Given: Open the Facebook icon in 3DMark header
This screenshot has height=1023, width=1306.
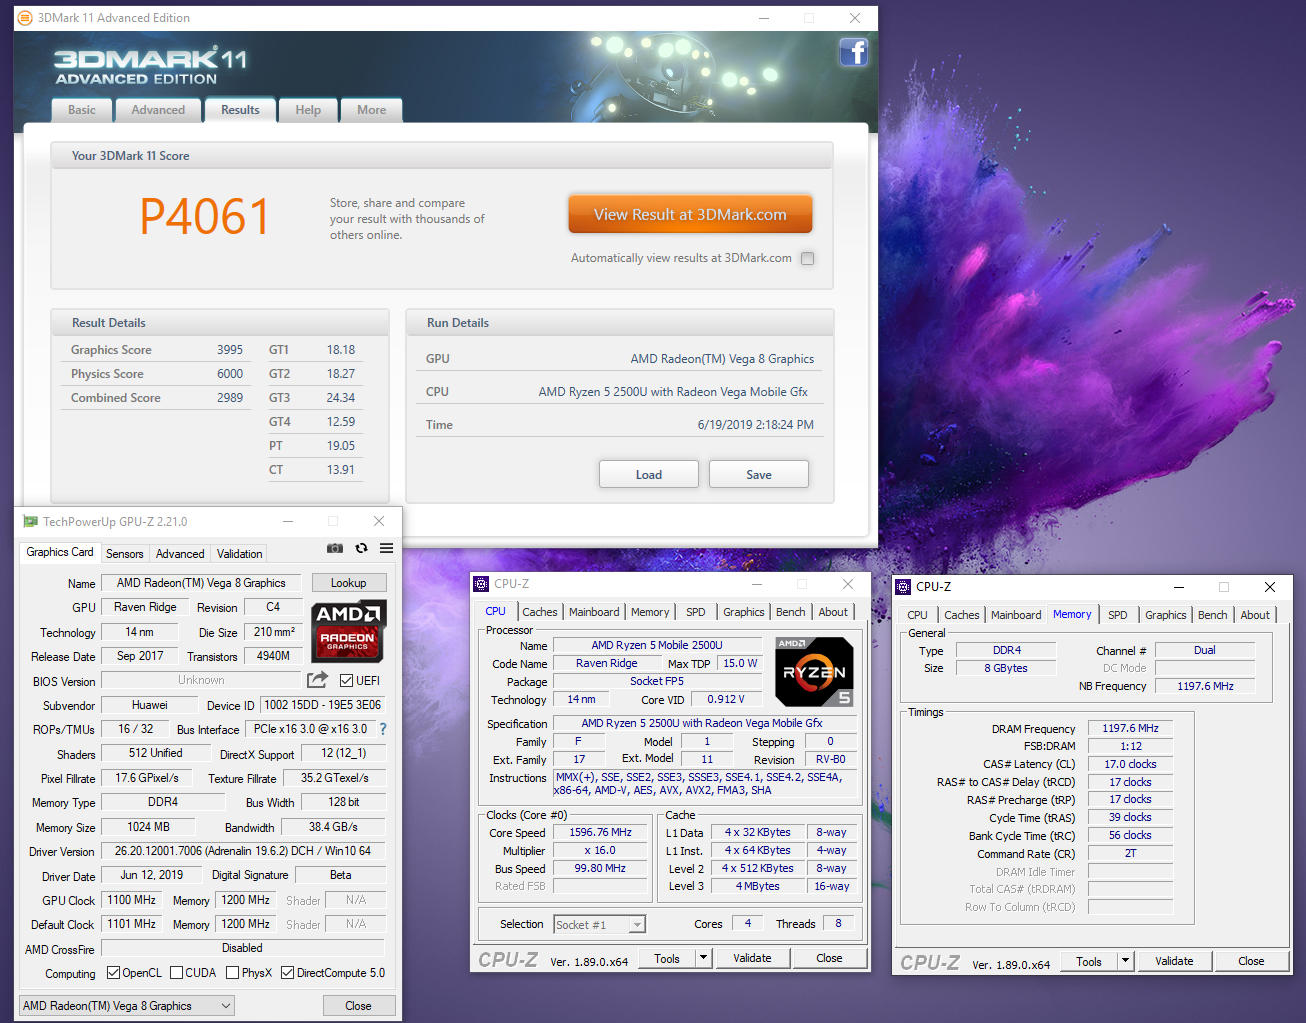Looking at the screenshot, I should pos(853,52).
